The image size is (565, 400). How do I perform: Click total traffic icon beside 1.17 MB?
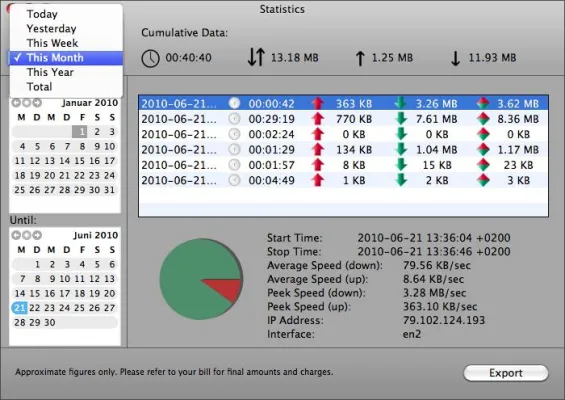pyautogui.click(x=483, y=150)
